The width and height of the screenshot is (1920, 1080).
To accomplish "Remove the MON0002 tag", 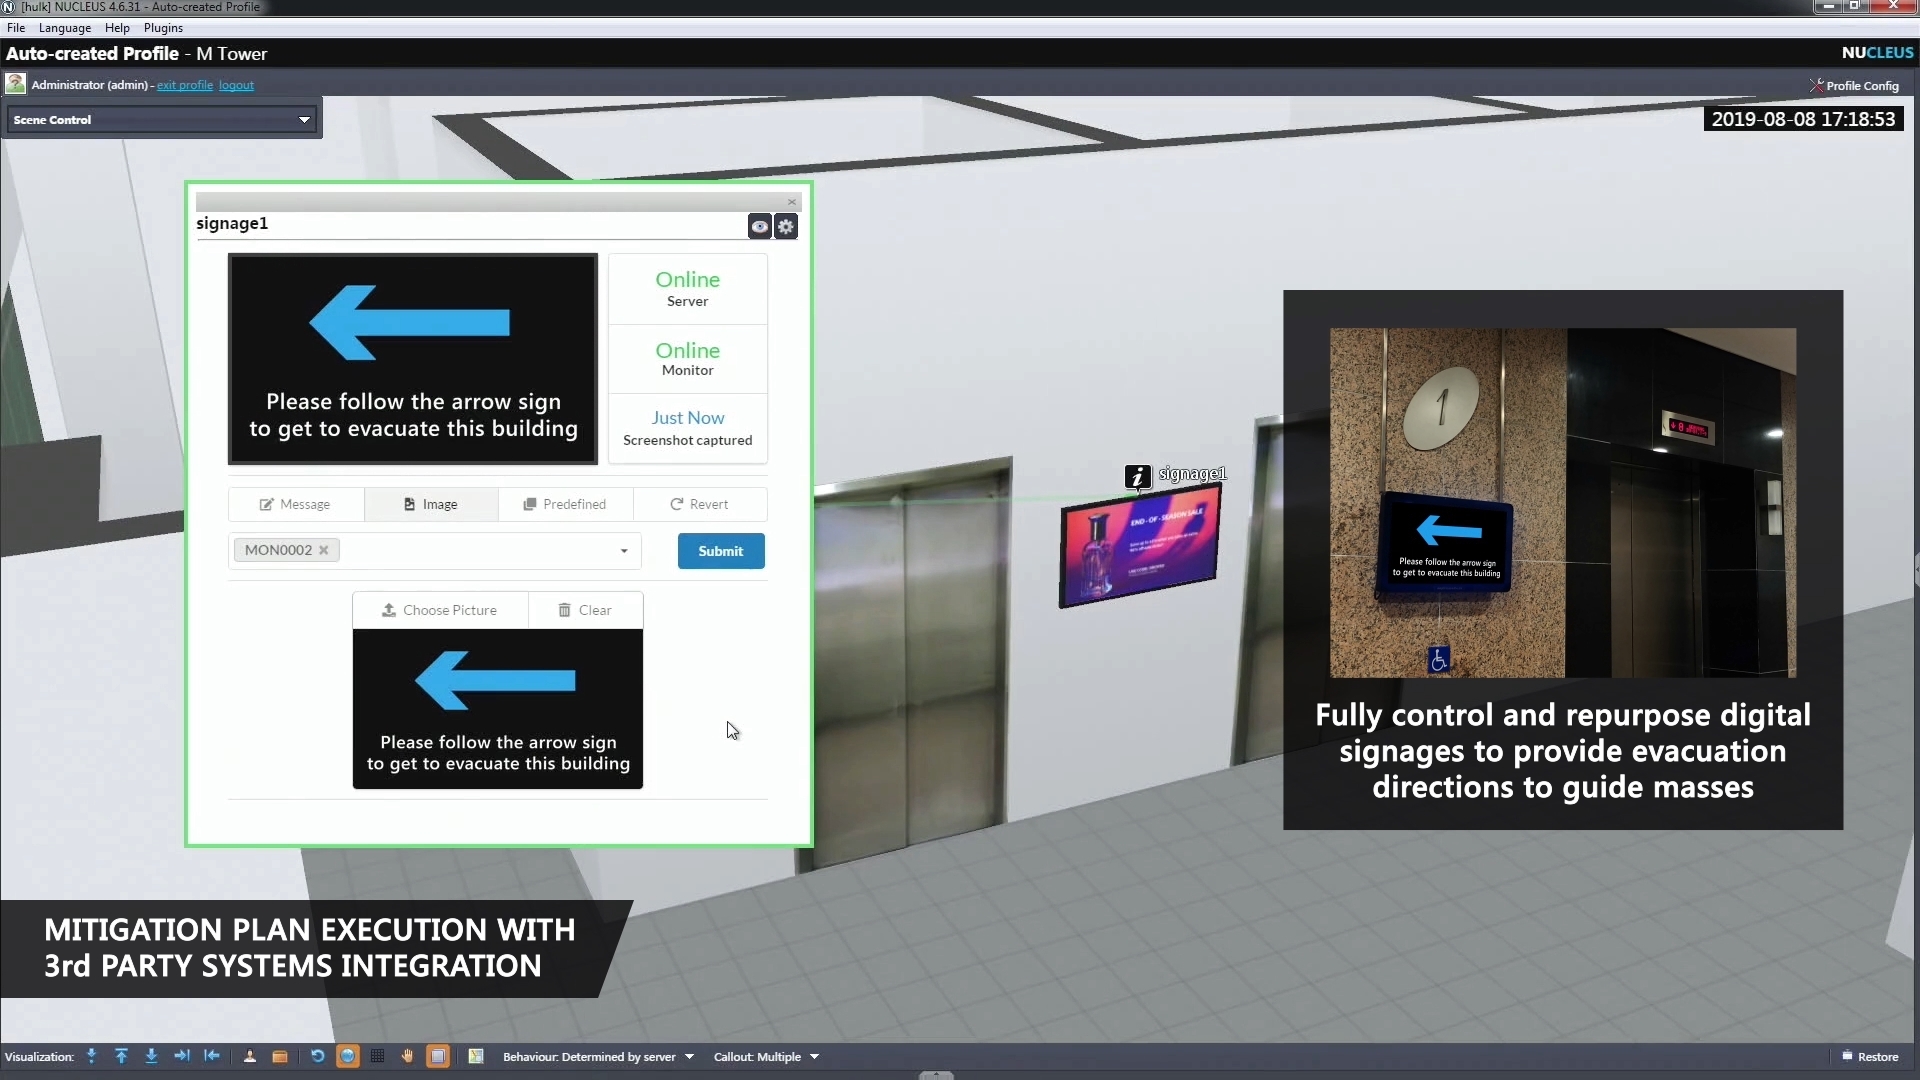I will [x=324, y=550].
